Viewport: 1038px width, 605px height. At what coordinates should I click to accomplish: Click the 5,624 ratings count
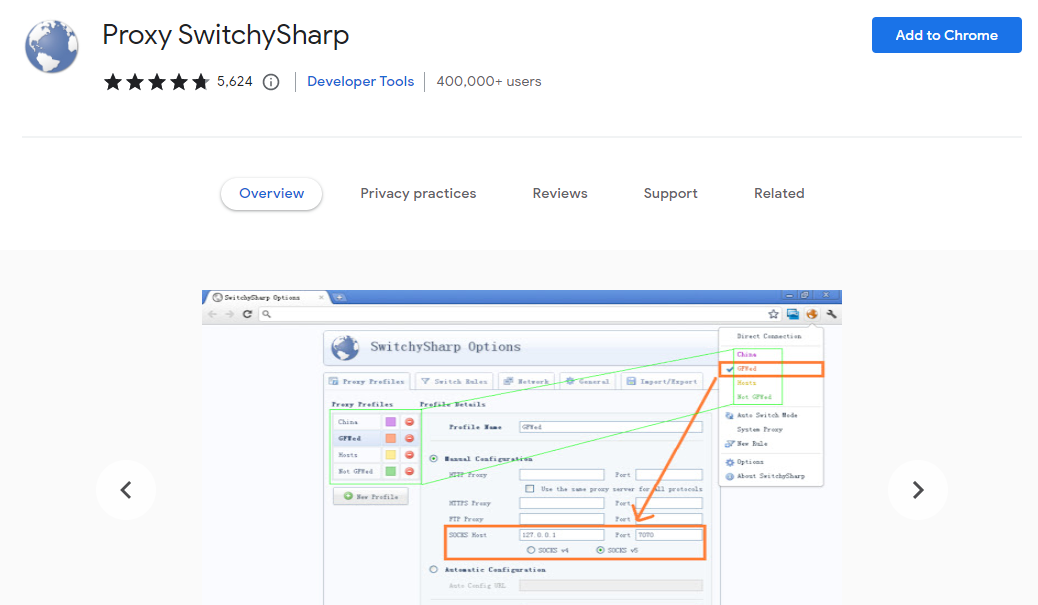pos(235,81)
